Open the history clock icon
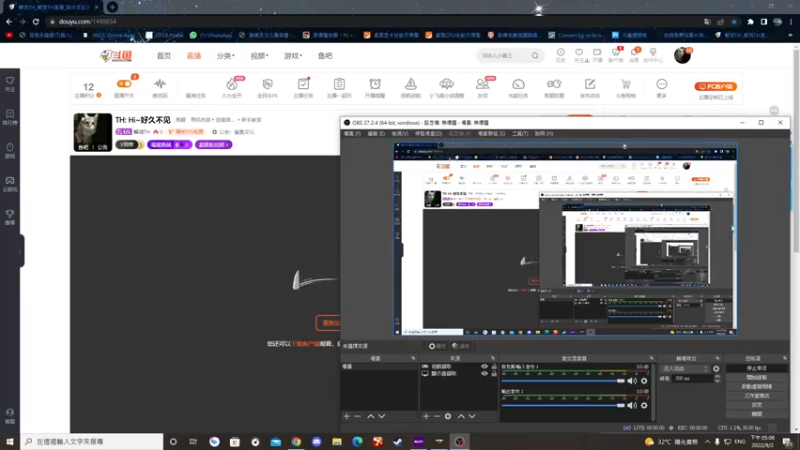The height and width of the screenshot is (450, 800). coord(560,55)
